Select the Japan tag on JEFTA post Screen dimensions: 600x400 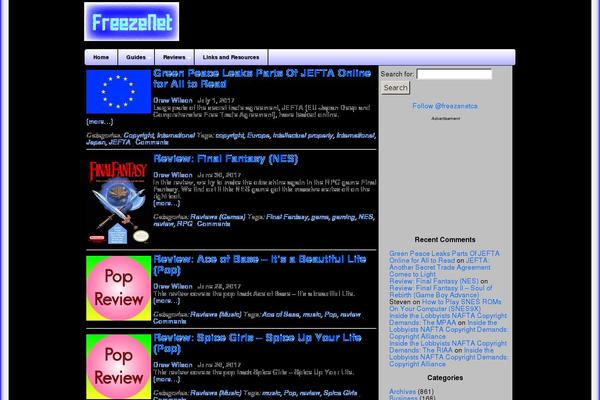point(96,142)
